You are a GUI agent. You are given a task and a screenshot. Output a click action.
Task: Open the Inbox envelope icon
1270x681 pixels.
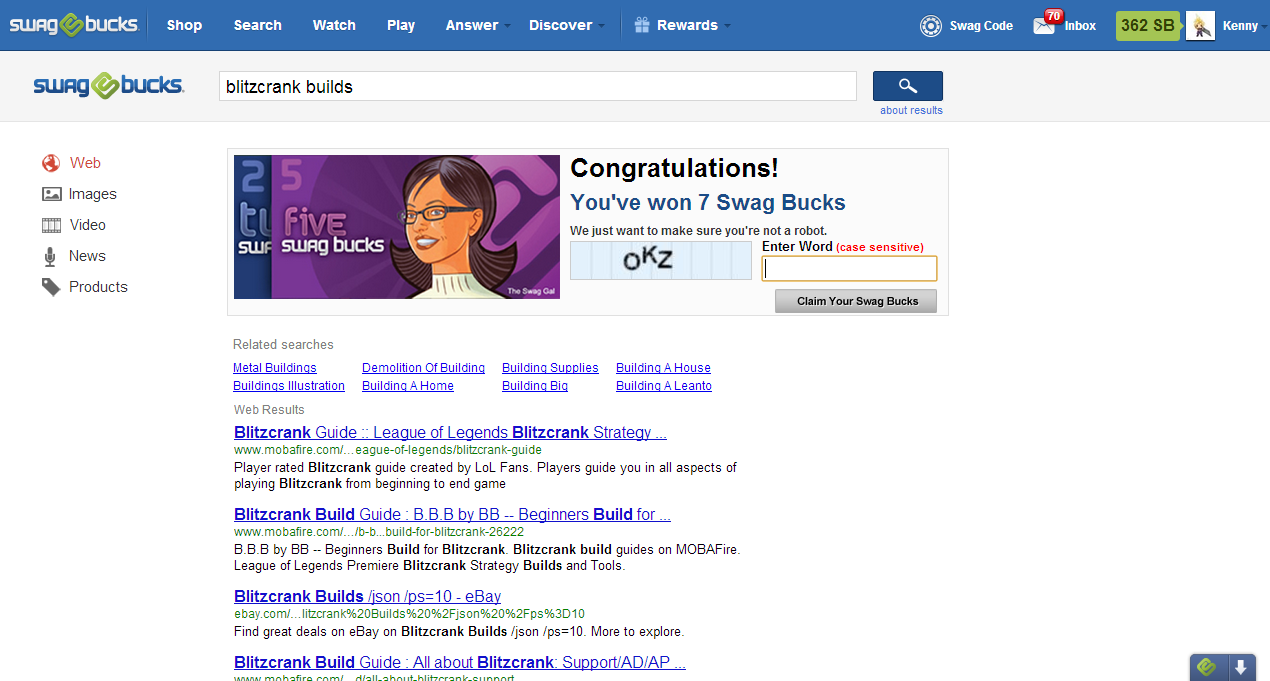1044,26
